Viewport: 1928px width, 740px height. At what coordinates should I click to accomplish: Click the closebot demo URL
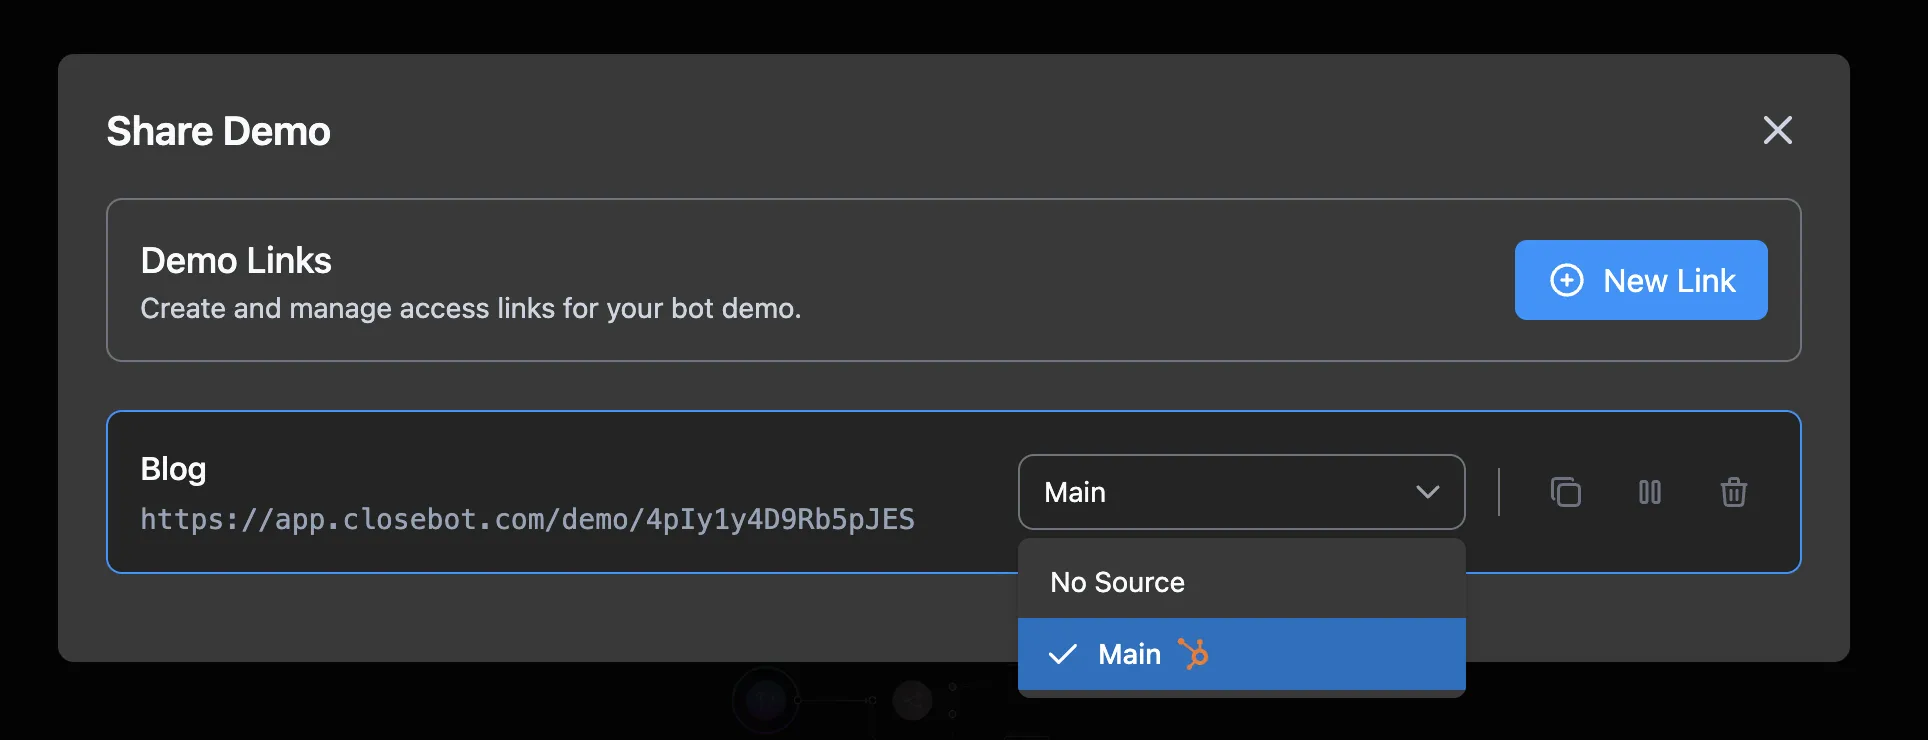(x=527, y=519)
